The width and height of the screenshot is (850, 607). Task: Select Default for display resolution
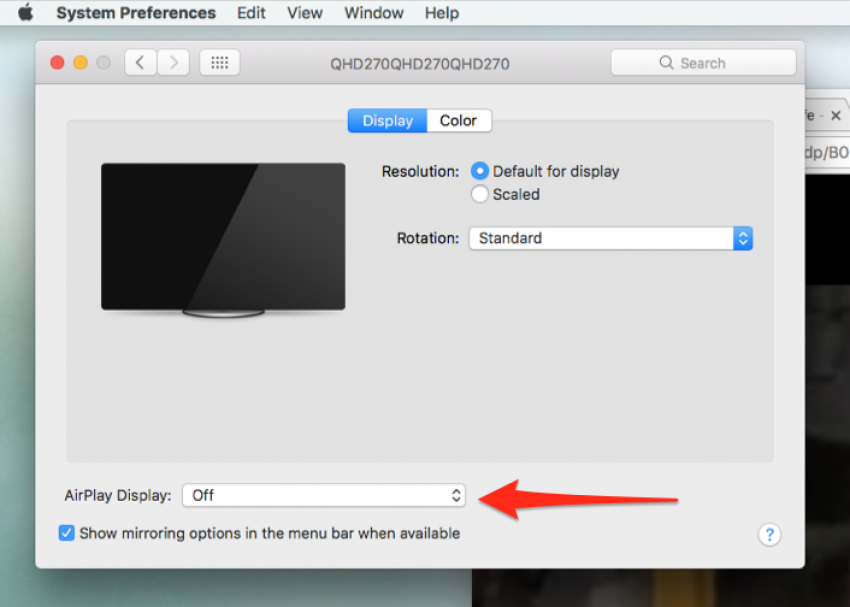coord(480,171)
